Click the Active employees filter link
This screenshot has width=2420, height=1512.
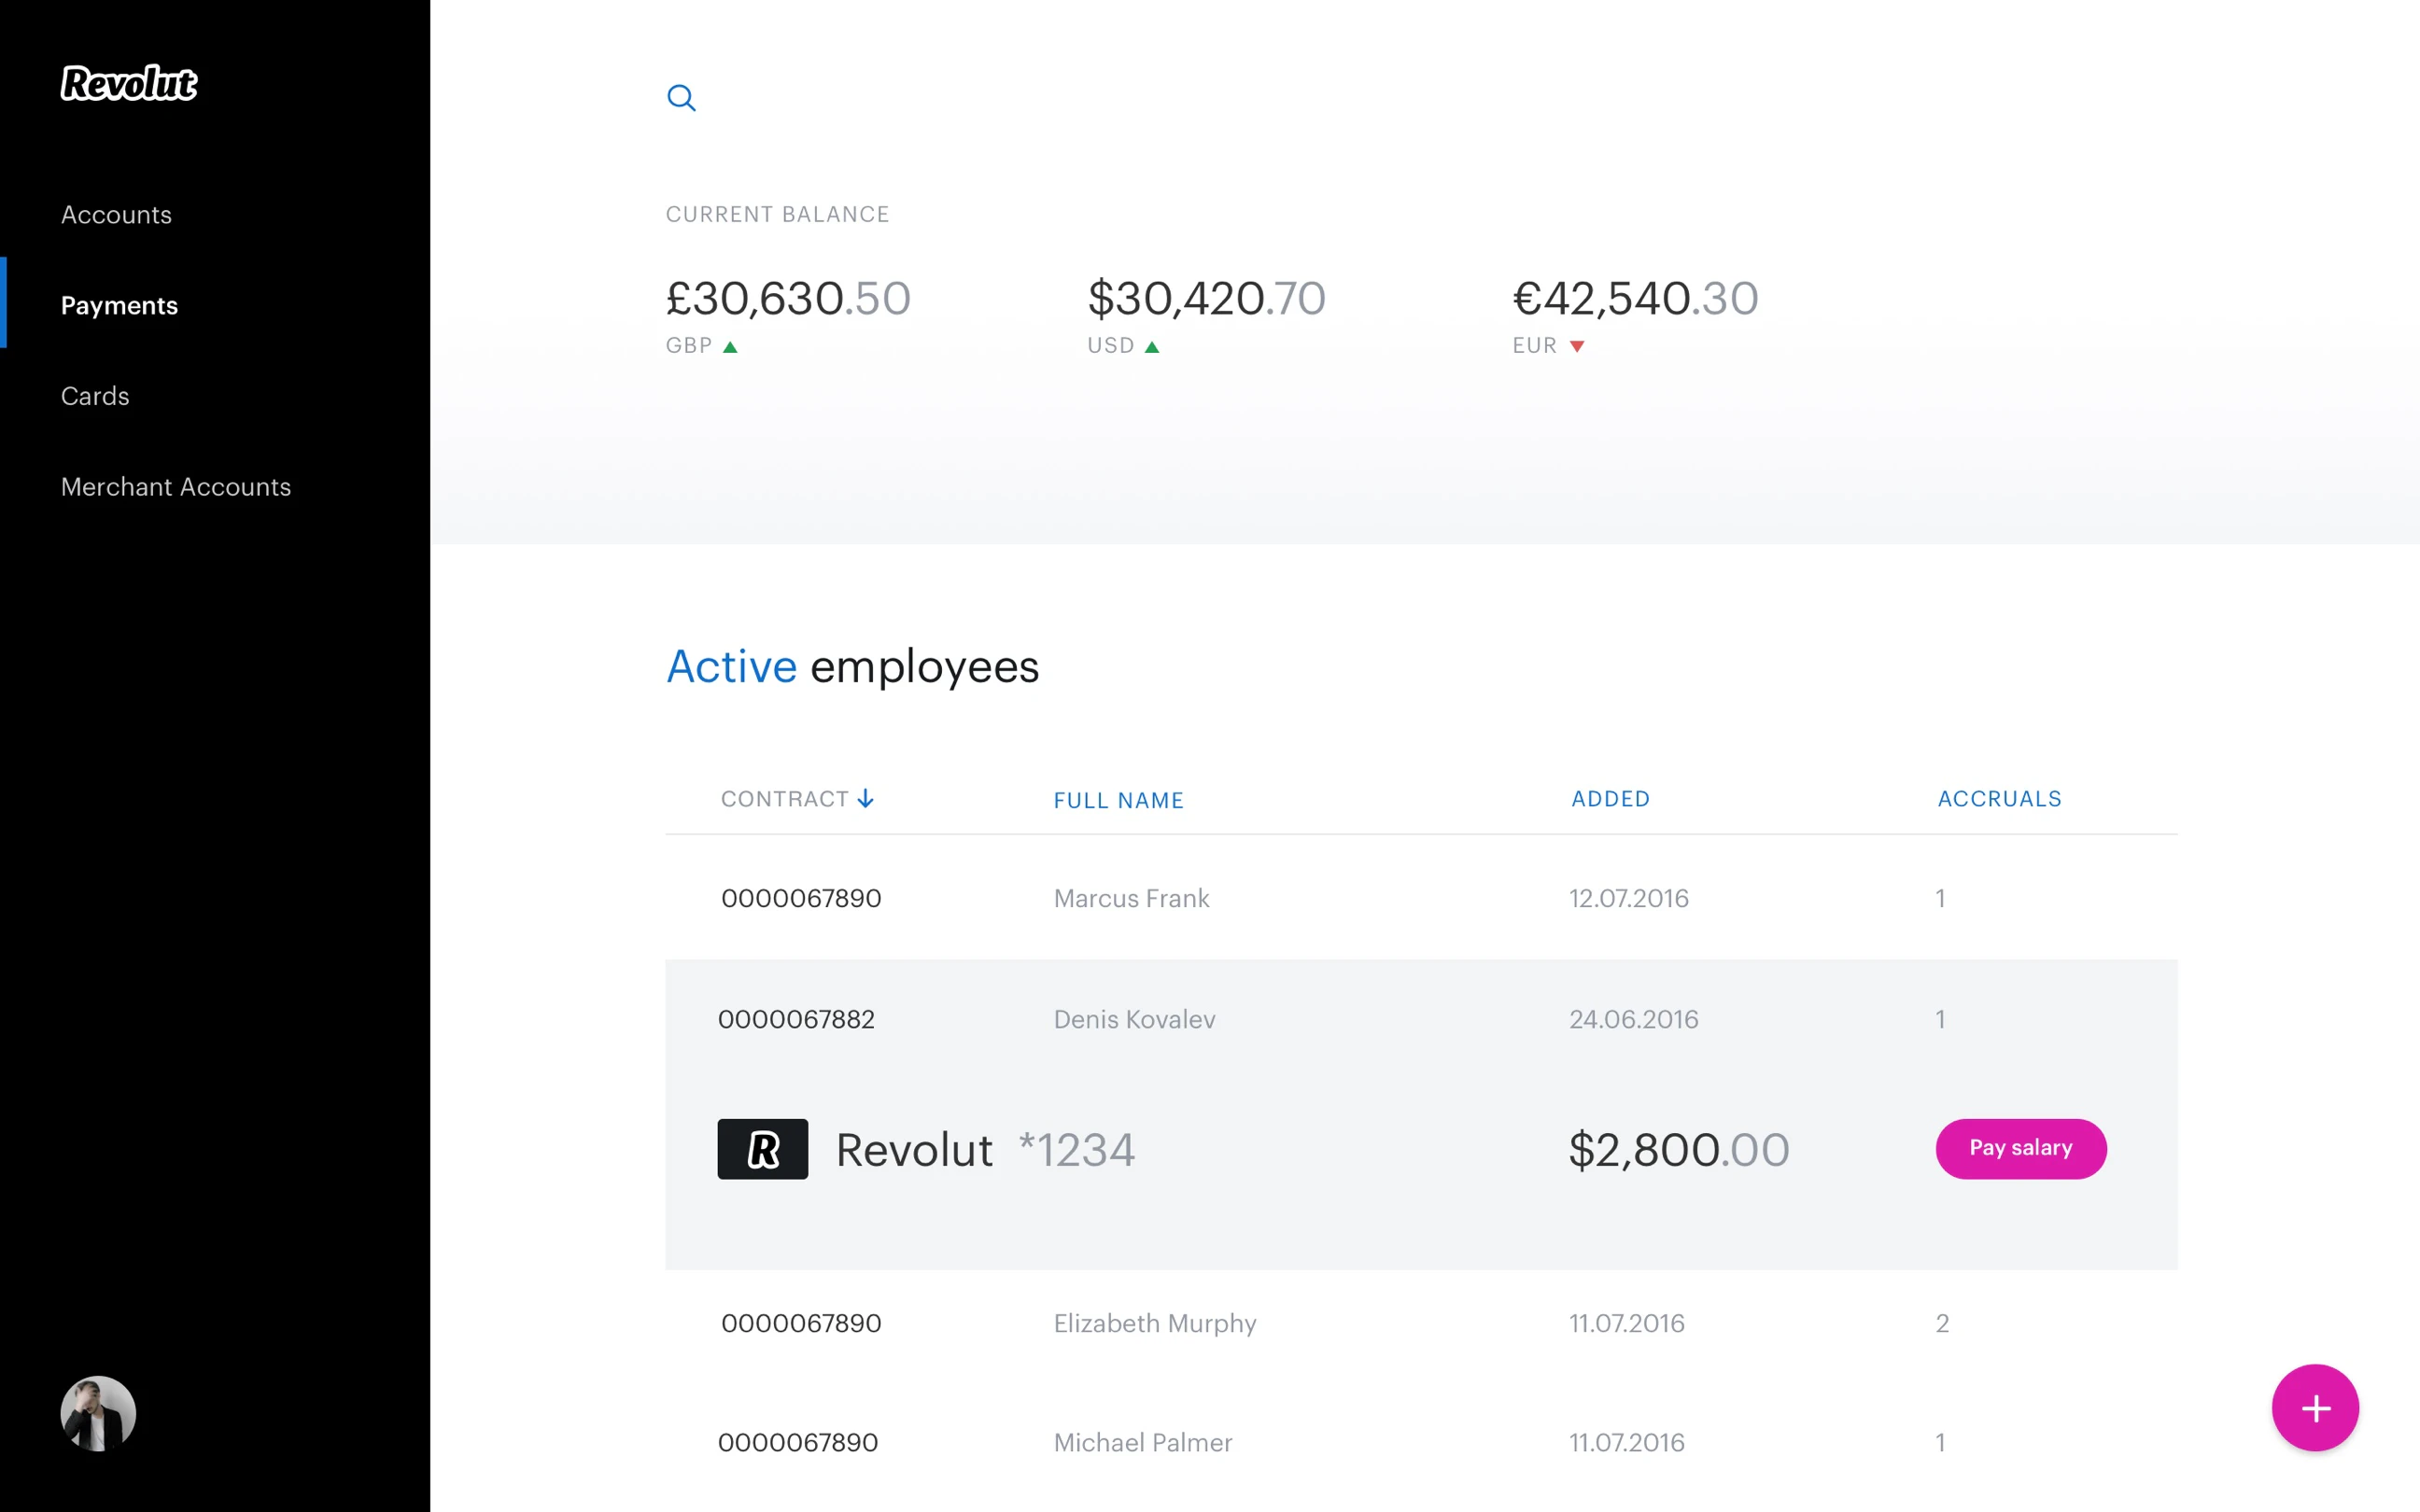click(731, 666)
